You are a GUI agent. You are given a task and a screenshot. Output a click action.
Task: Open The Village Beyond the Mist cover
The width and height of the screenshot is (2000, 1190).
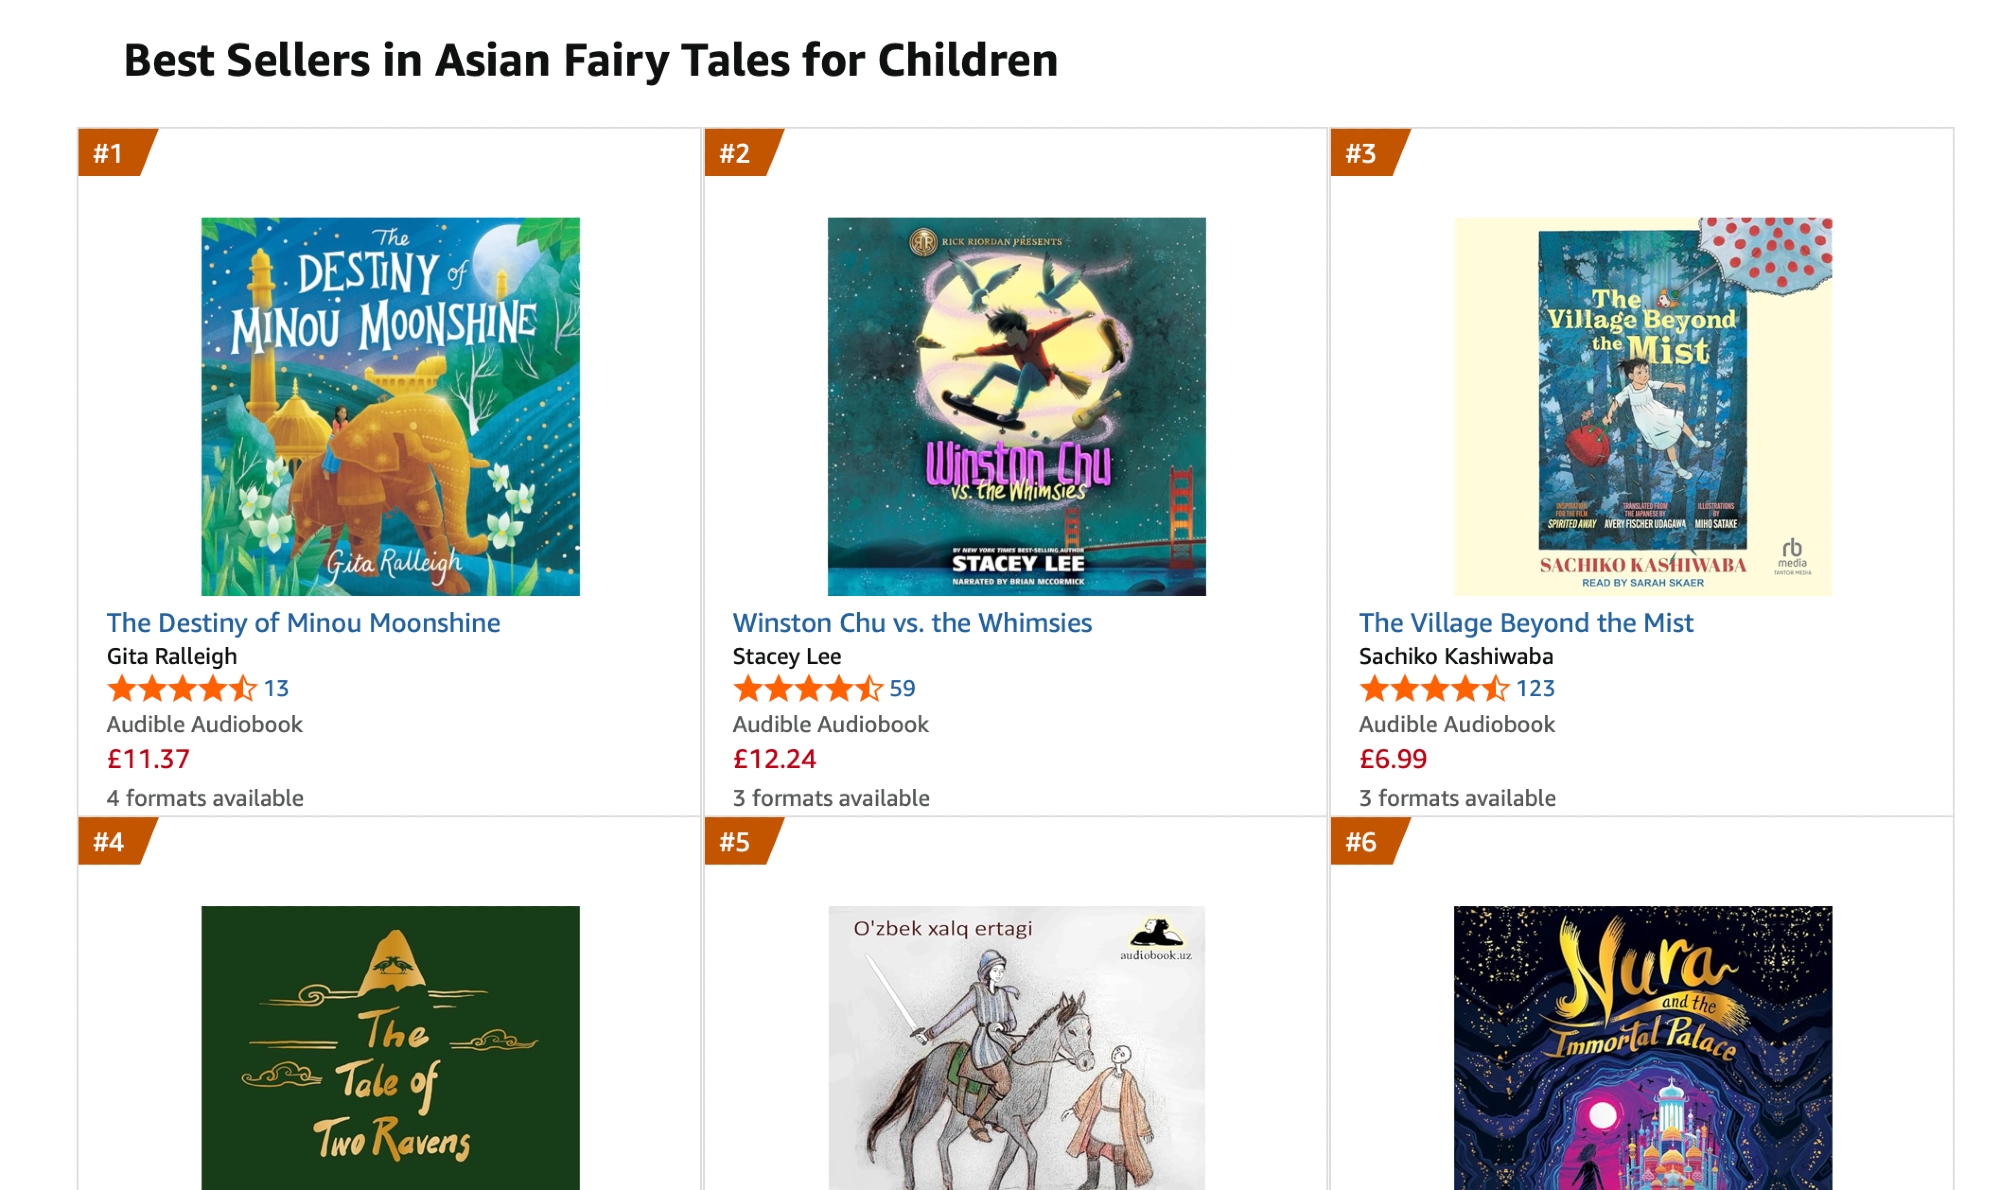click(1642, 406)
